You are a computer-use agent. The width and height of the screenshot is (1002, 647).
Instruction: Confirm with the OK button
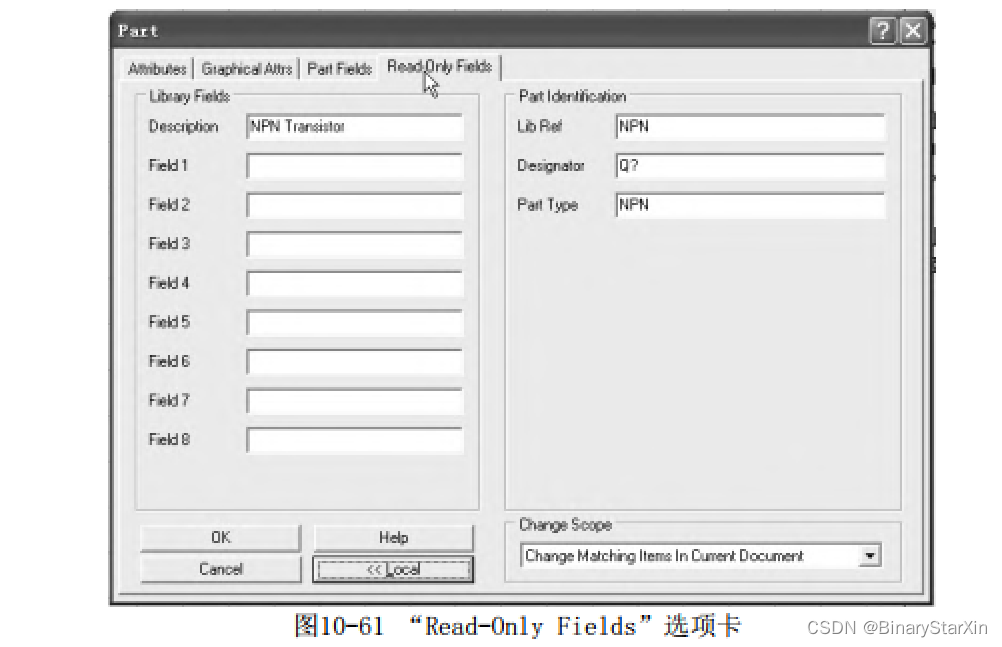220,538
